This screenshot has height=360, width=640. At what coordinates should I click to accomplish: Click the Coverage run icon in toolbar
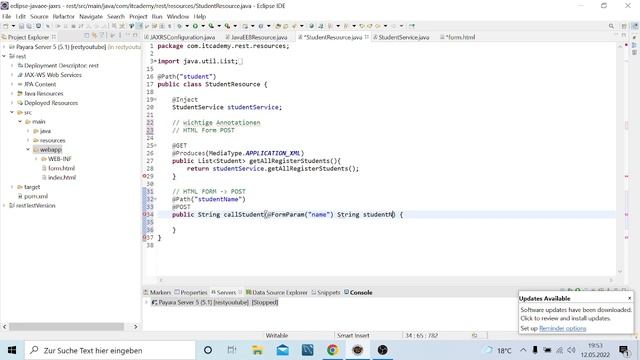coord(211,26)
